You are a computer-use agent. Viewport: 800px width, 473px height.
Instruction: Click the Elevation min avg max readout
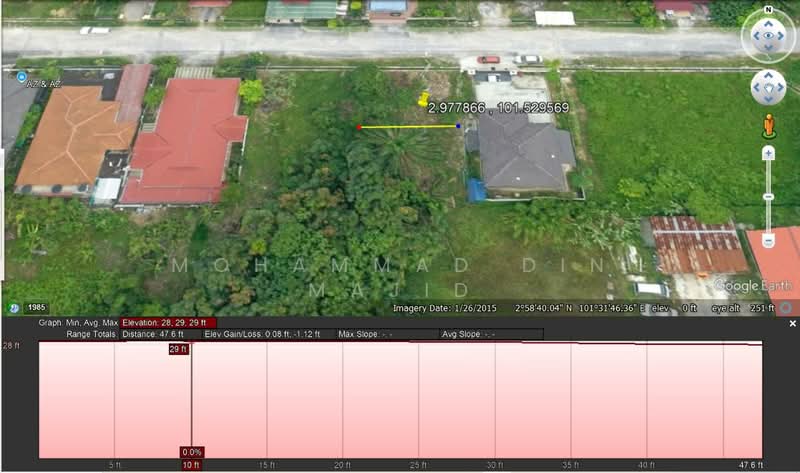(x=168, y=323)
